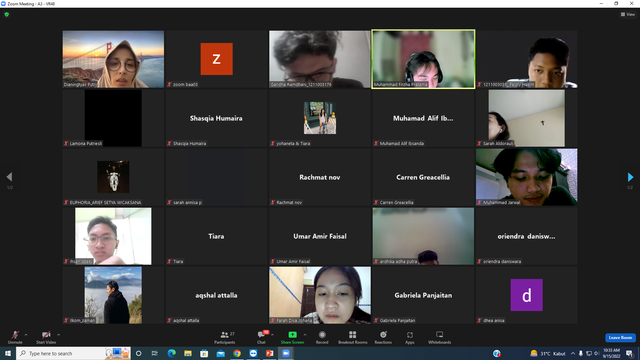Select the aqshal attalla participant tile
Image resolution: width=640 pixels, height=360 pixels.
(x=216, y=295)
